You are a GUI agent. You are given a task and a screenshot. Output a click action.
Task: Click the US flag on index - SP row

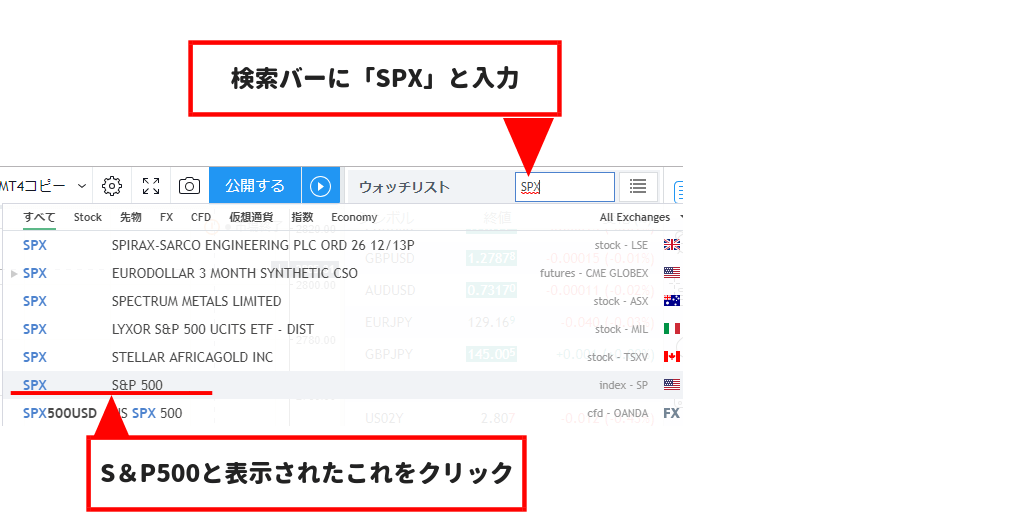click(672, 385)
